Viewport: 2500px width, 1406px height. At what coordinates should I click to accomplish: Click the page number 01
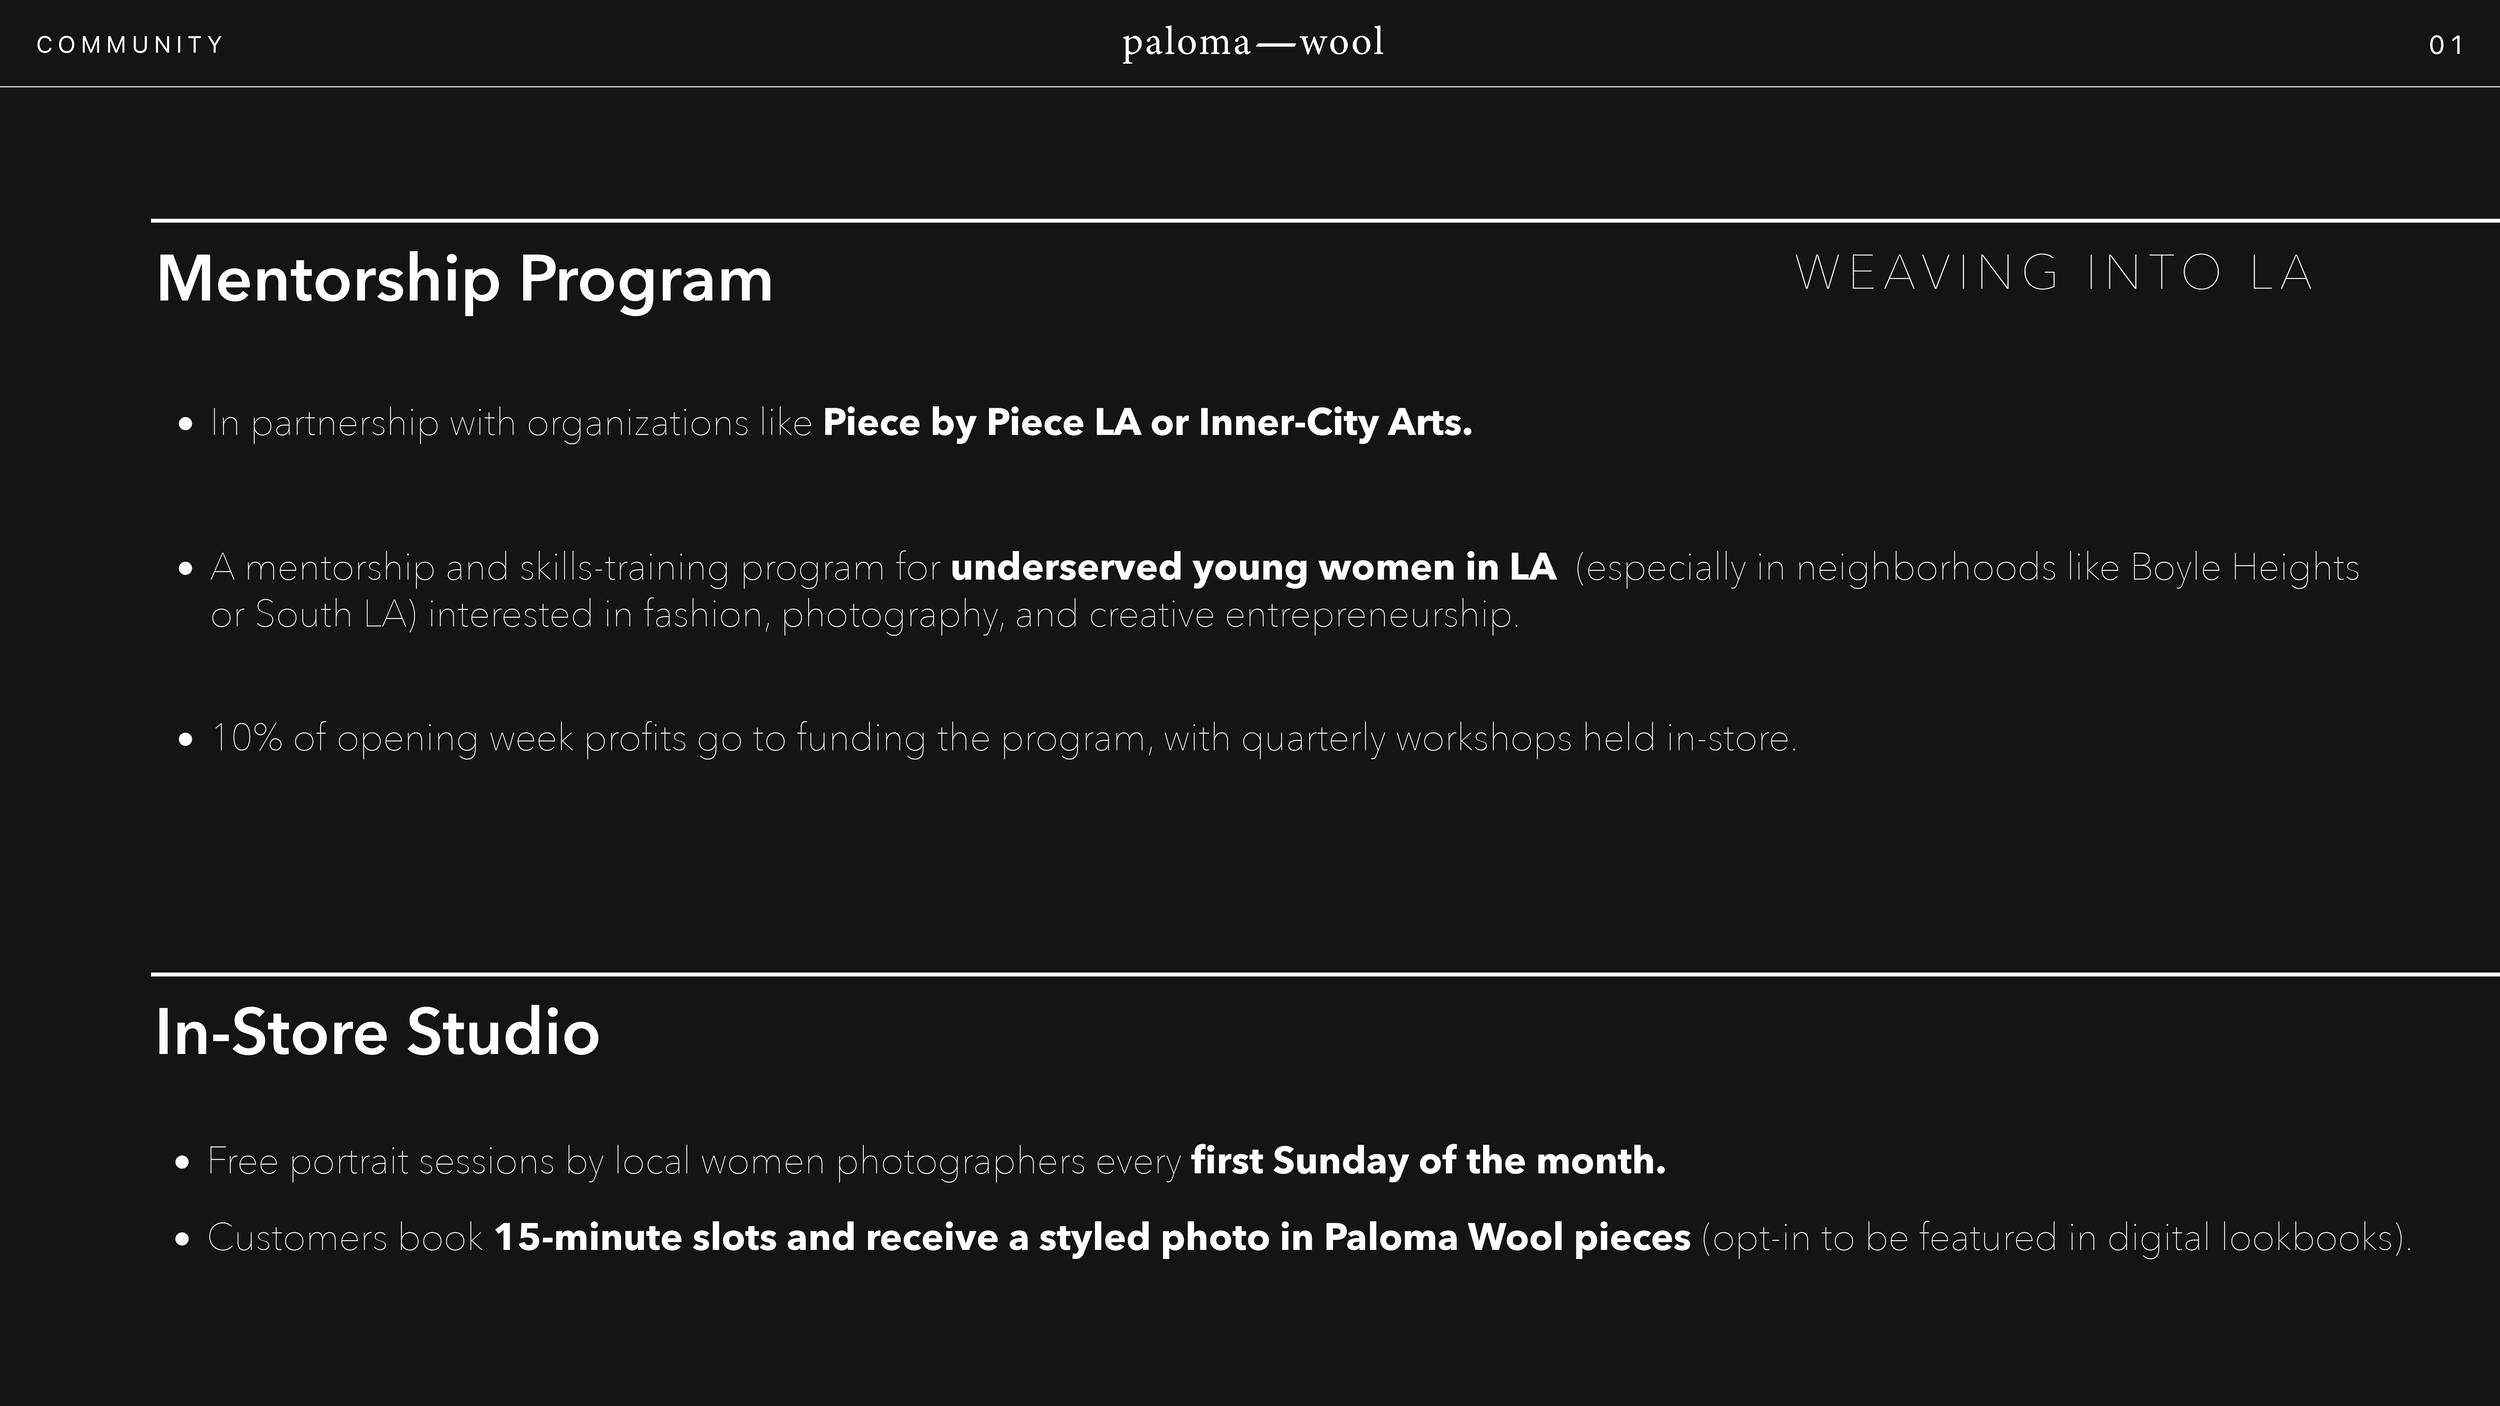[2446, 45]
